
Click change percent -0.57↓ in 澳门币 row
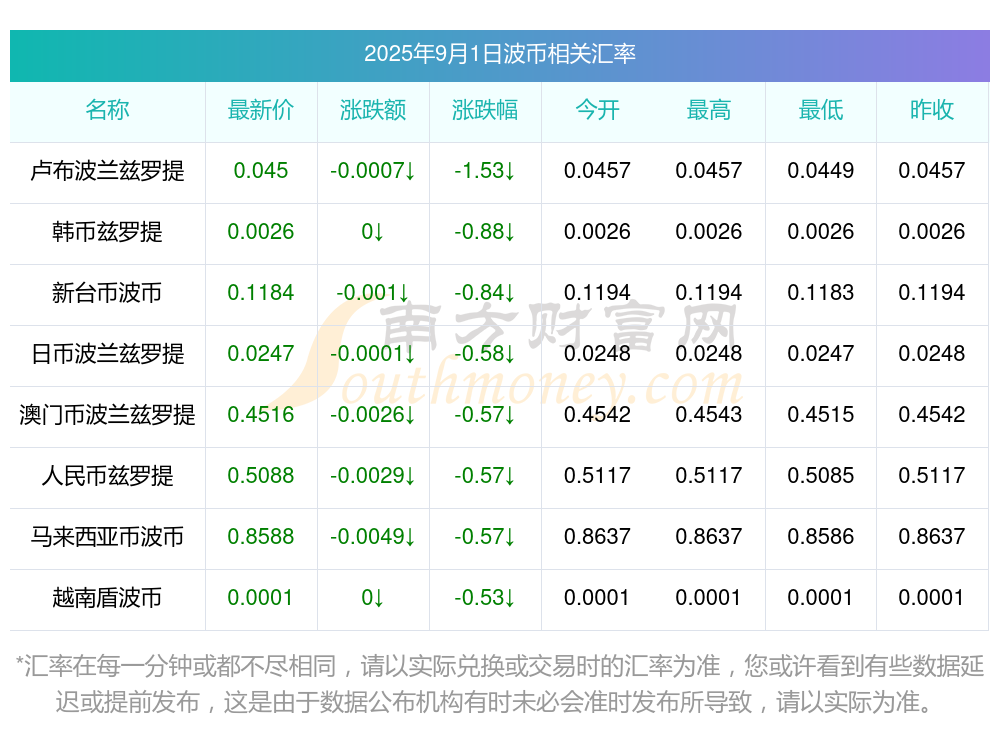click(x=485, y=415)
